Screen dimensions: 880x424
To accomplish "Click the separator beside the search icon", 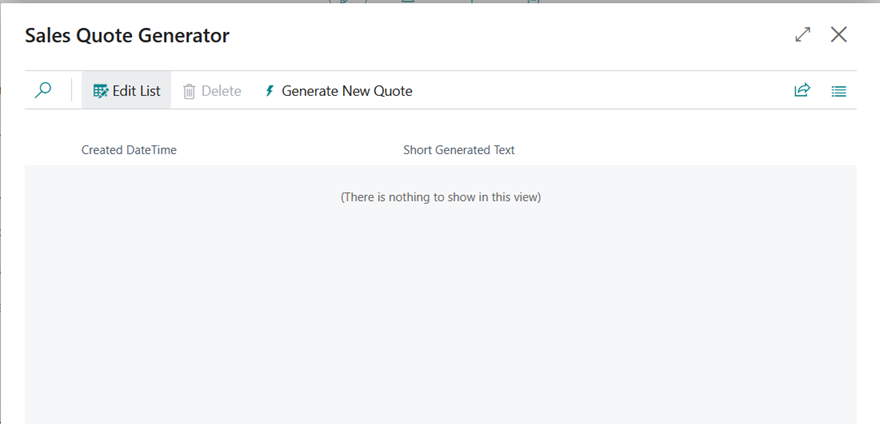I will (71, 91).
